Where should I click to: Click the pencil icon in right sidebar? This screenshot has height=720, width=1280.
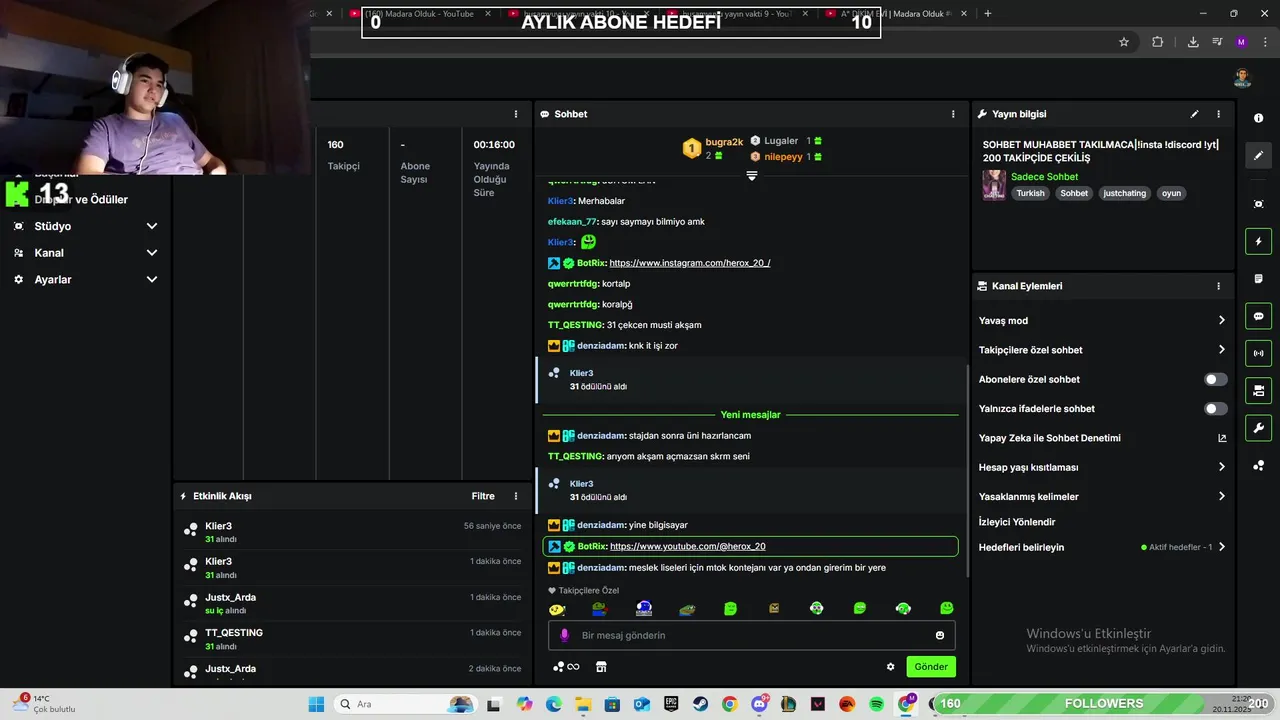point(1258,155)
